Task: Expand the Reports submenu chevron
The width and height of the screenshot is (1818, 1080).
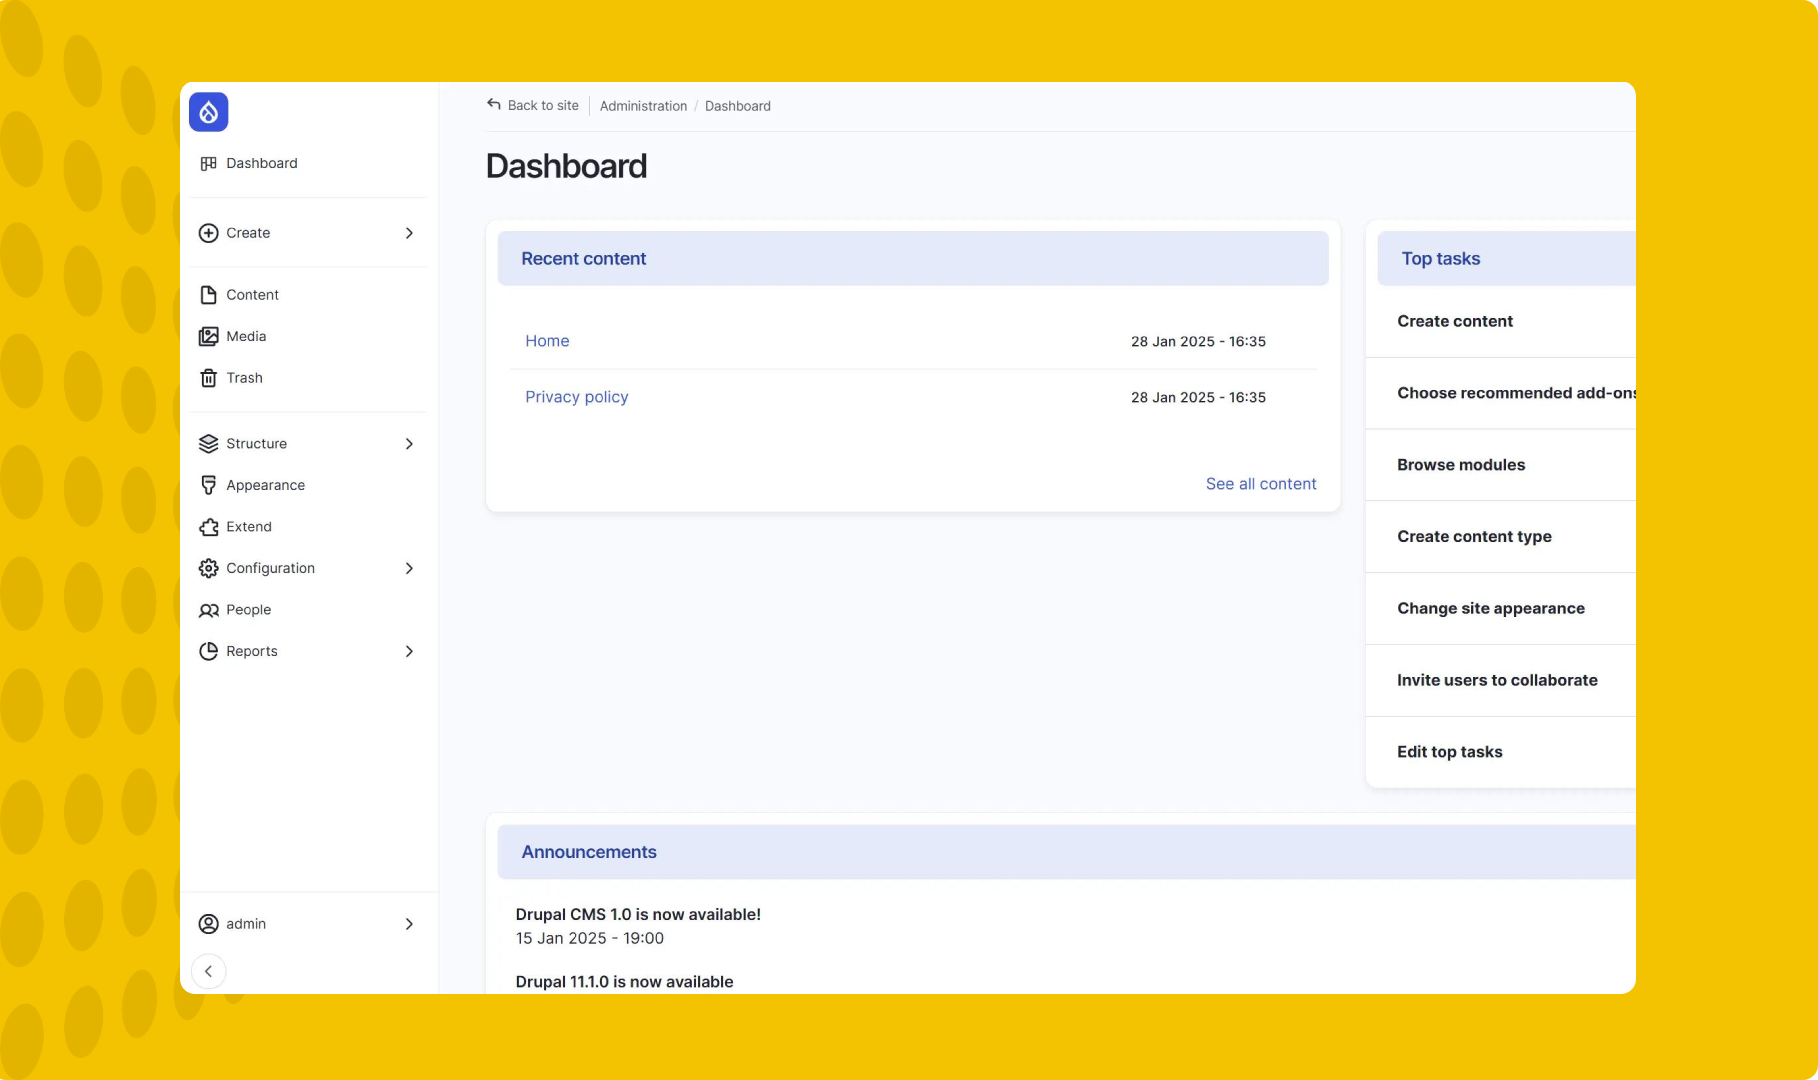Action: (x=409, y=651)
